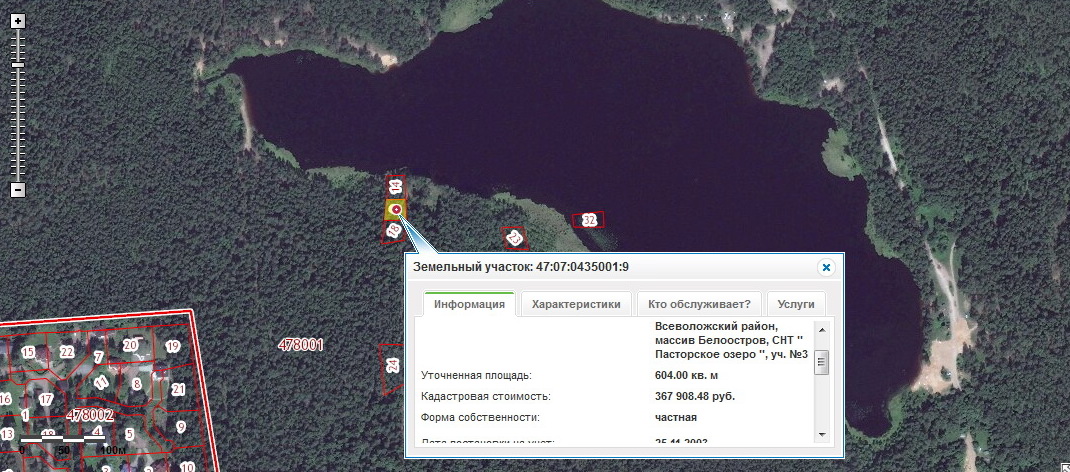This screenshot has width=1070, height=472.
Task: Click the popup scrollbar thumb
Action: [x=822, y=362]
